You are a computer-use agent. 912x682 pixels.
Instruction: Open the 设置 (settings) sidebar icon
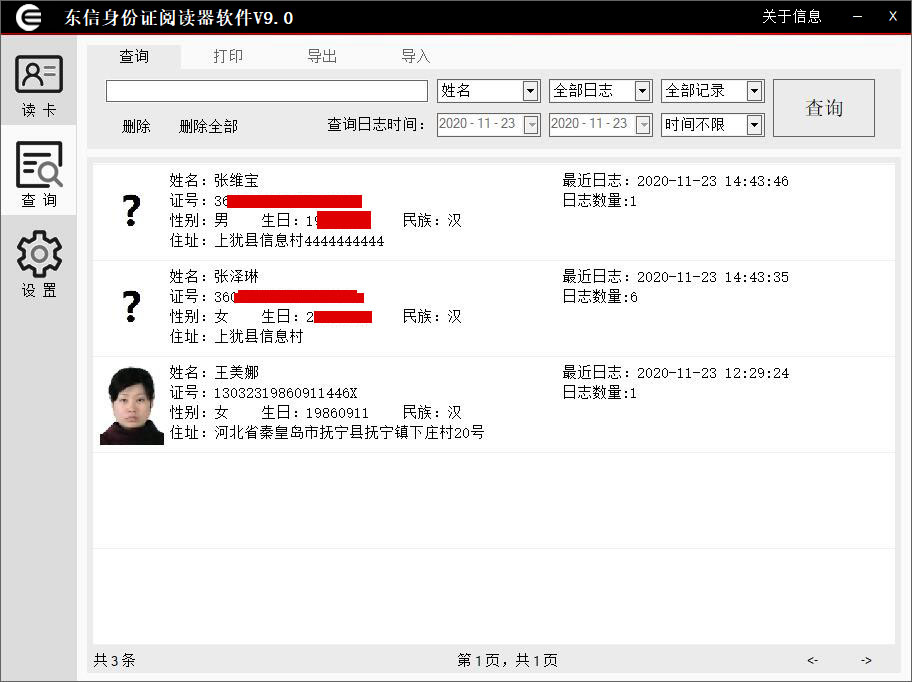(x=39, y=262)
